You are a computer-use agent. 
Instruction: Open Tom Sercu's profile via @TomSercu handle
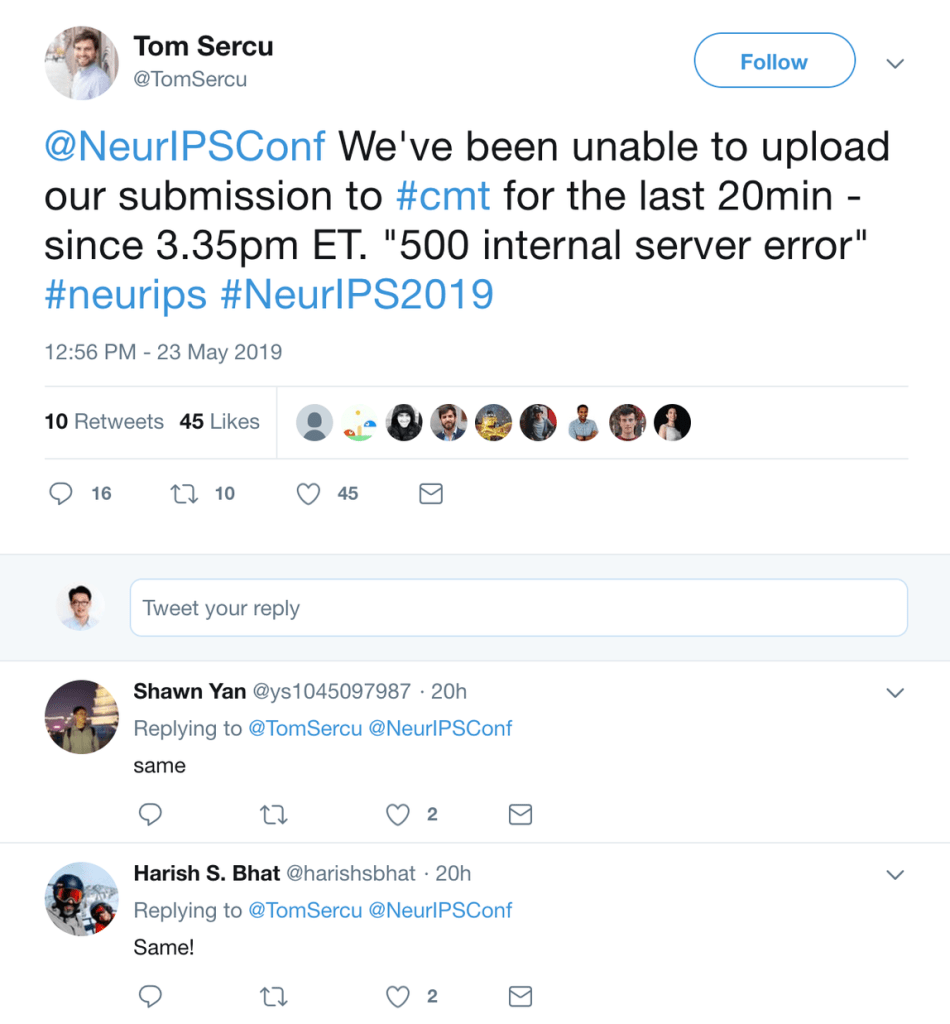point(189,79)
